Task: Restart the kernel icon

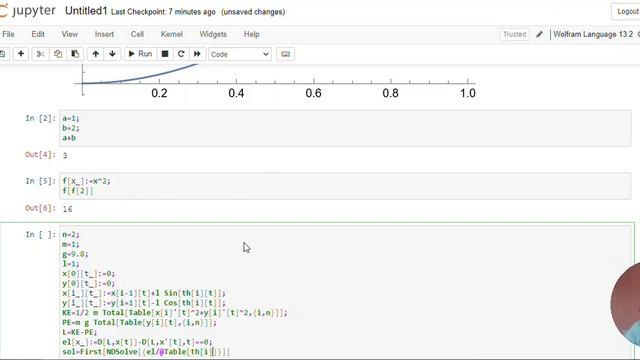Action: (x=181, y=54)
